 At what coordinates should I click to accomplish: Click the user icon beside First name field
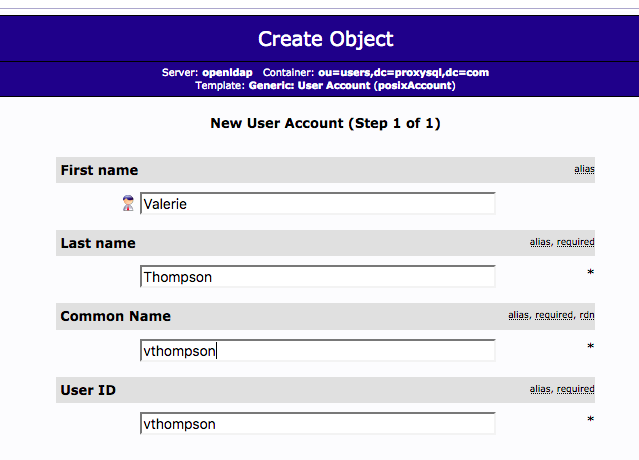click(128, 204)
